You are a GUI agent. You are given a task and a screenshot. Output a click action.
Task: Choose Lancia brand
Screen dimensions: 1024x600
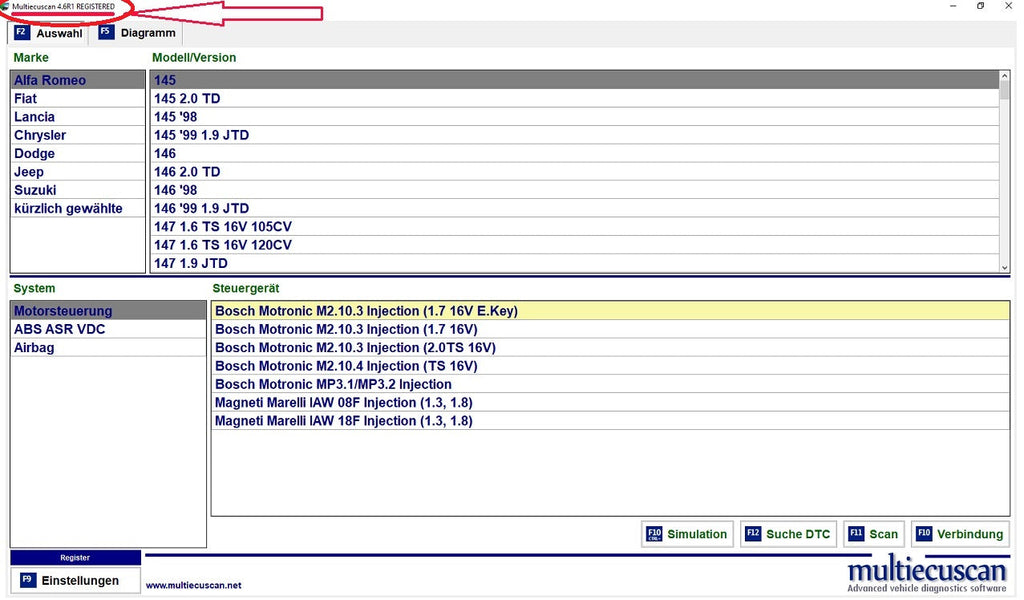[78, 117]
